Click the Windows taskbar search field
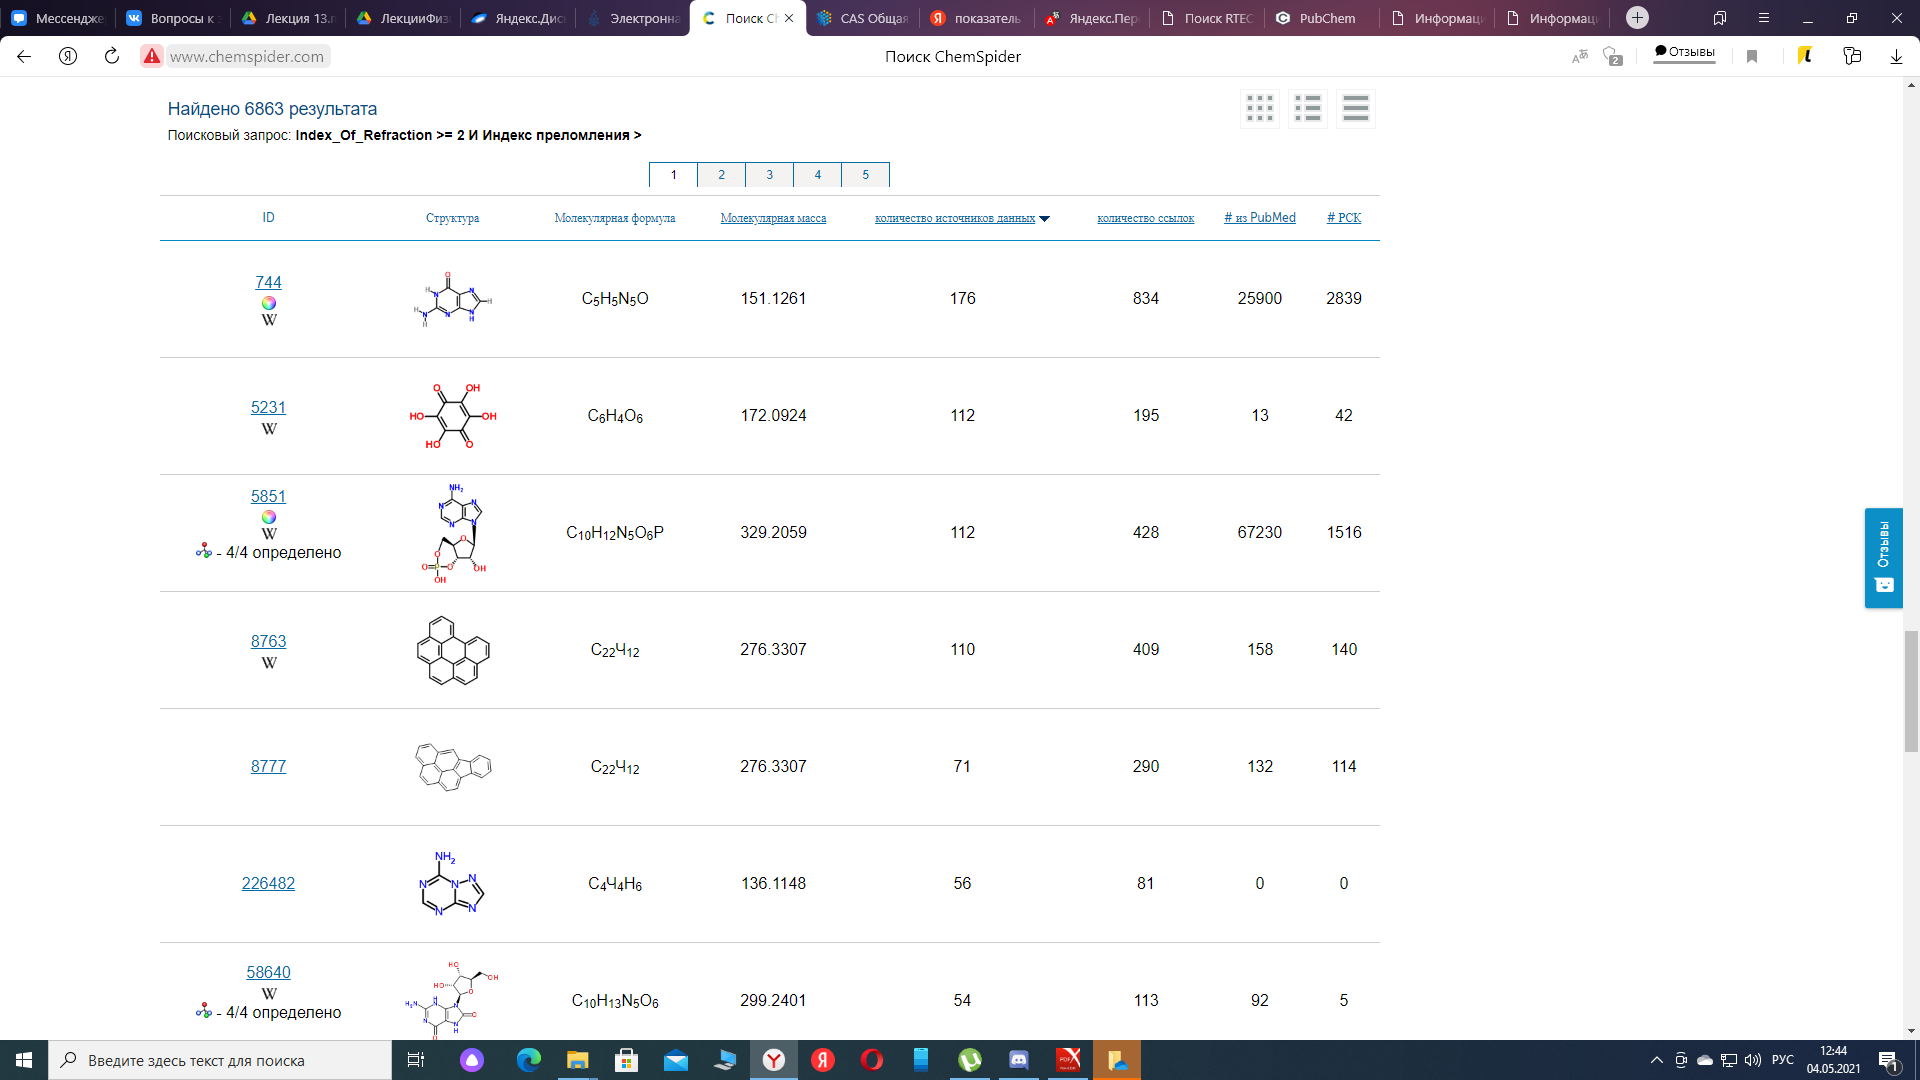Image resolution: width=1920 pixels, height=1080 pixels. pyautogui.click(x=220, y=1060)
